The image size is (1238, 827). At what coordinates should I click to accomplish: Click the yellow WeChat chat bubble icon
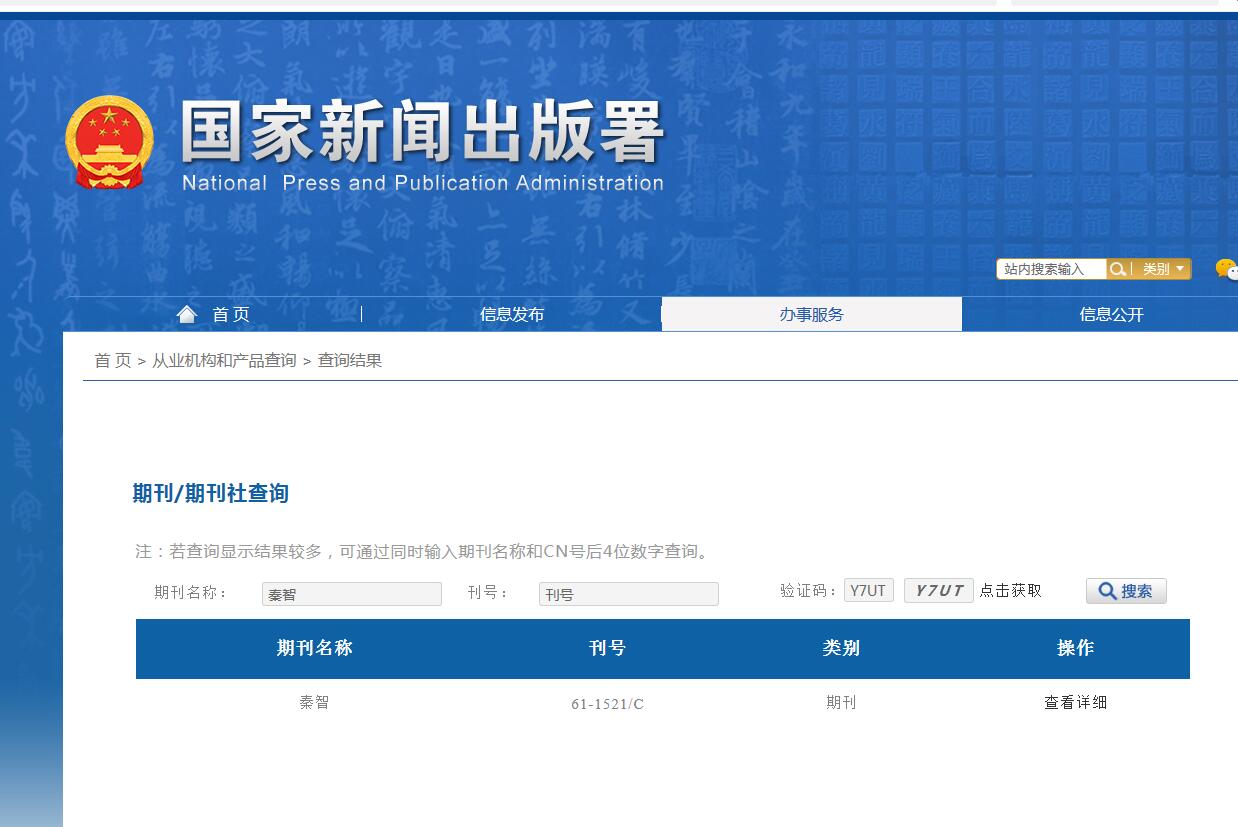1225,269
